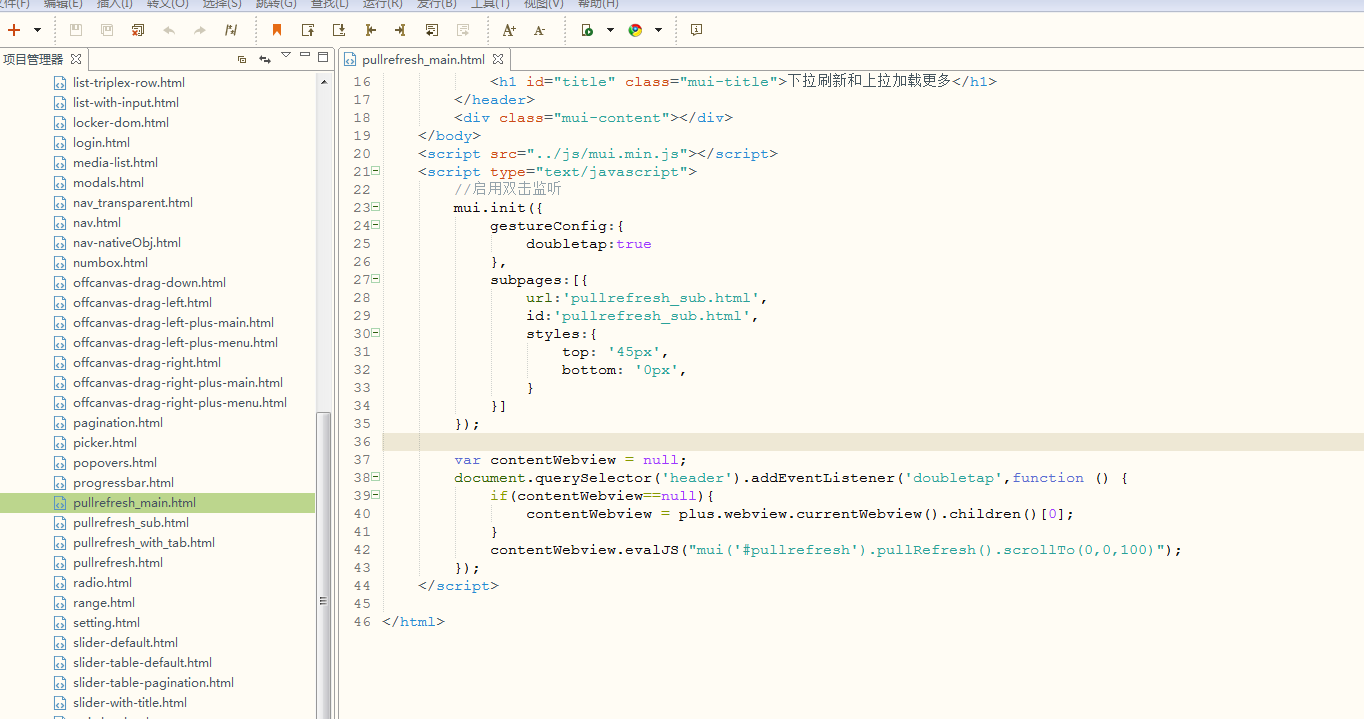Minimize the project manager panel
Image resolution: width=1364 pixels, height=719 pixels.
(x=305, y=56)
